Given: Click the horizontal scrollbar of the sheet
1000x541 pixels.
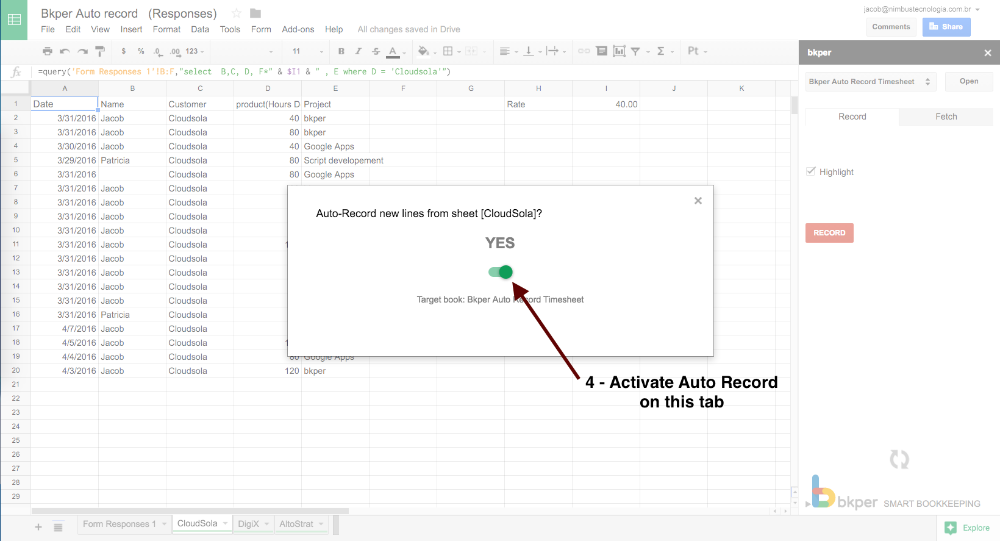Looking at the screenshot, I should pyautogui.click(x=190, y=511).
